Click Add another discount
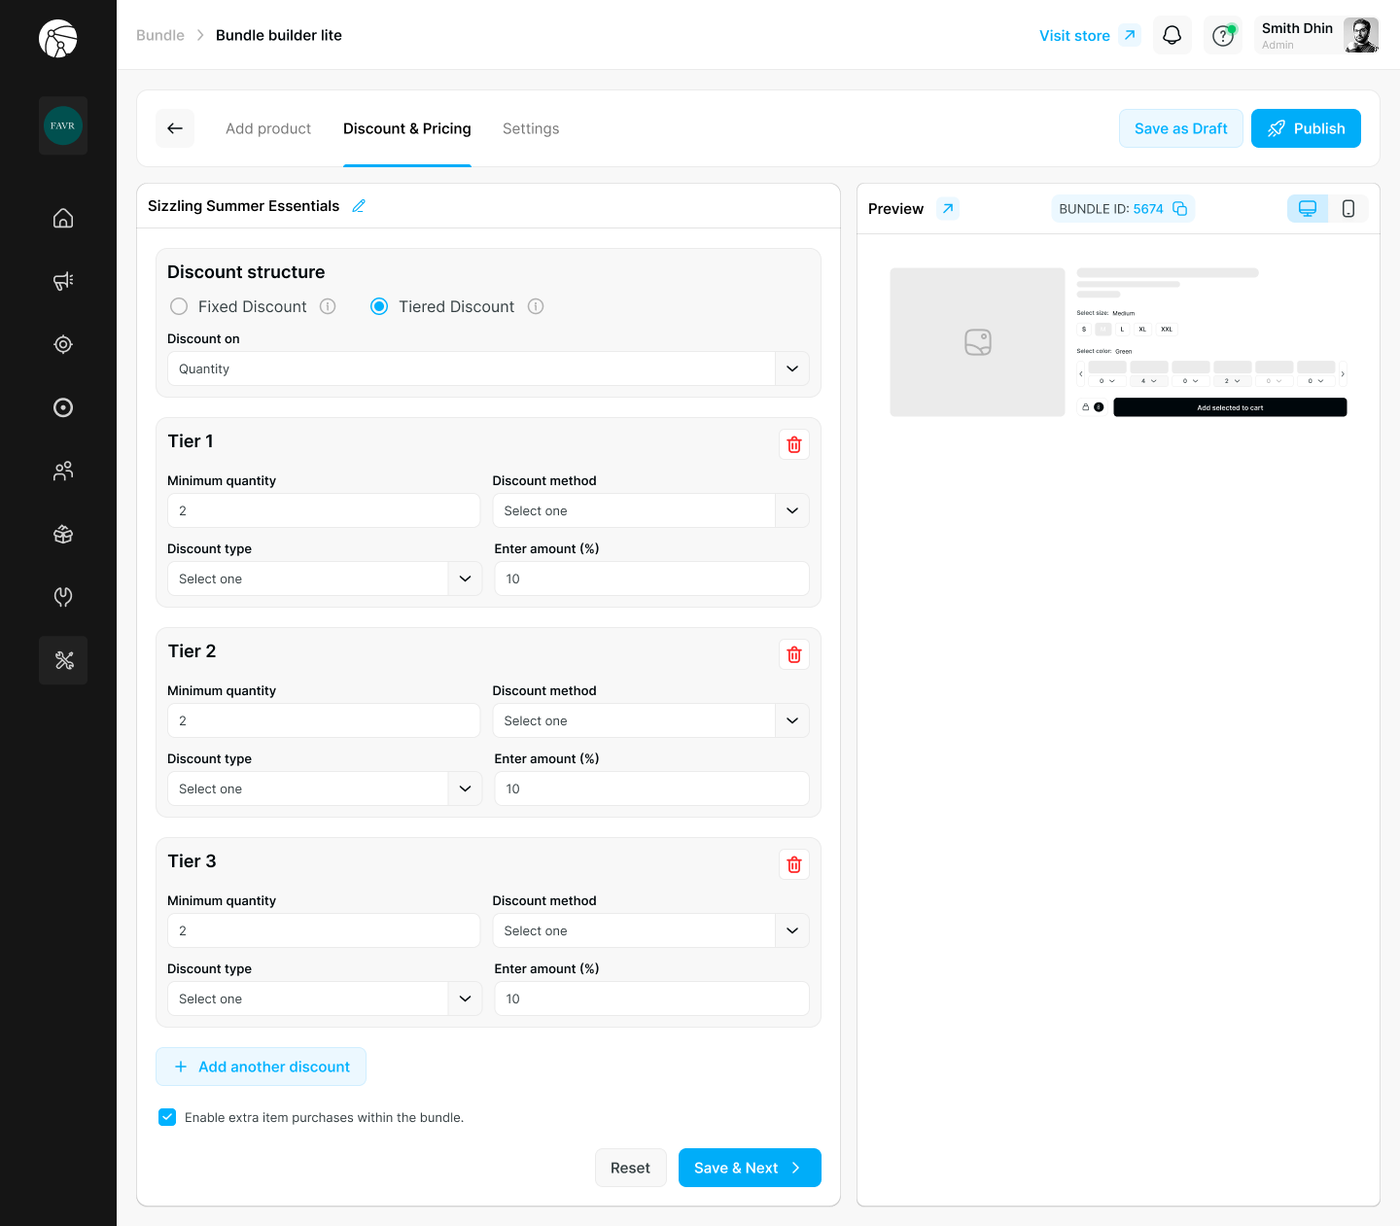 point(261,1067)
